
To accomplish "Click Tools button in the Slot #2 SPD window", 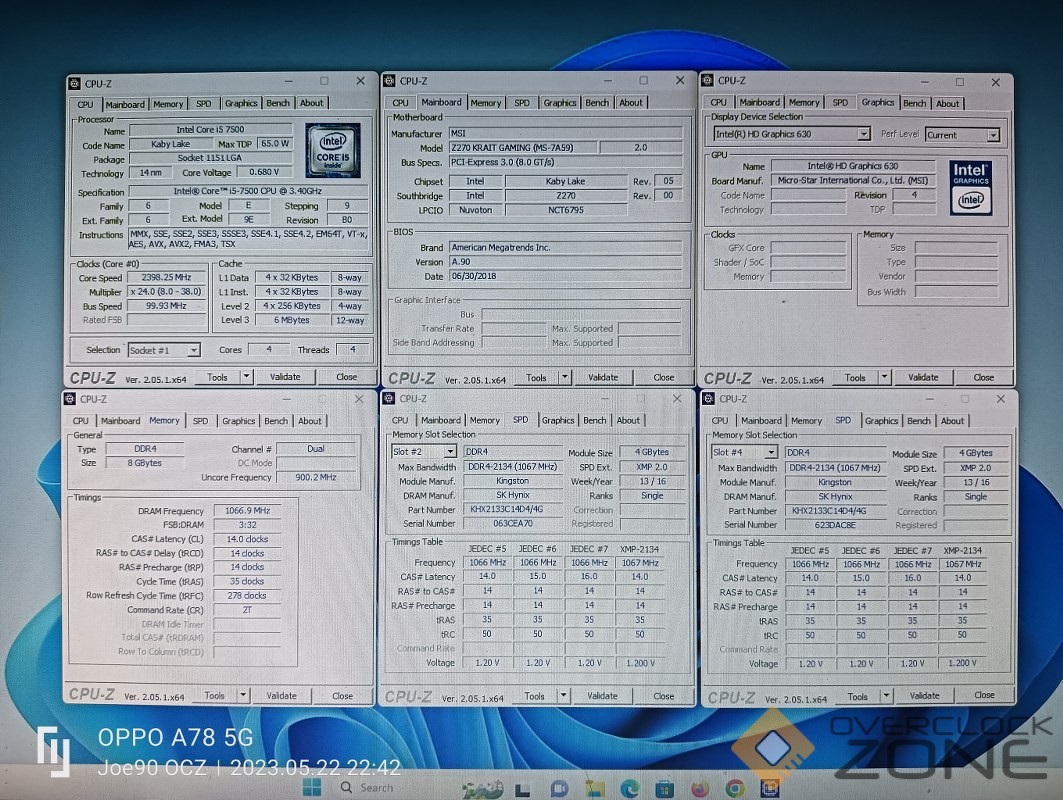I will pos(534,696).
